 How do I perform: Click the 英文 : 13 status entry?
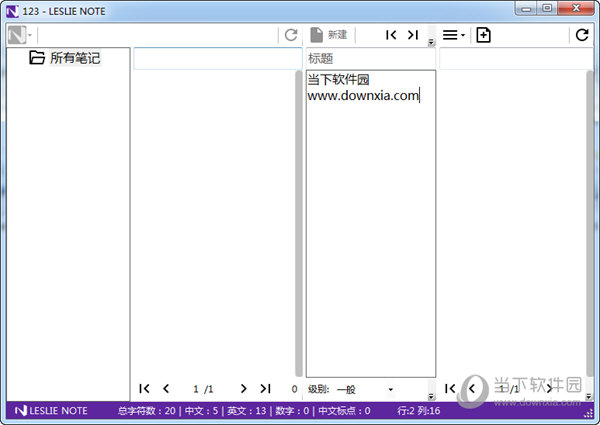246,411
